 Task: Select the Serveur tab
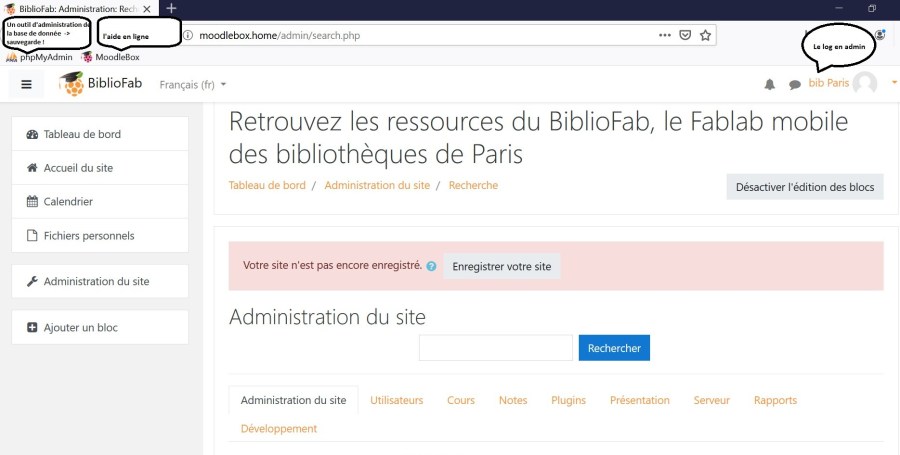(x=711, y=400)
